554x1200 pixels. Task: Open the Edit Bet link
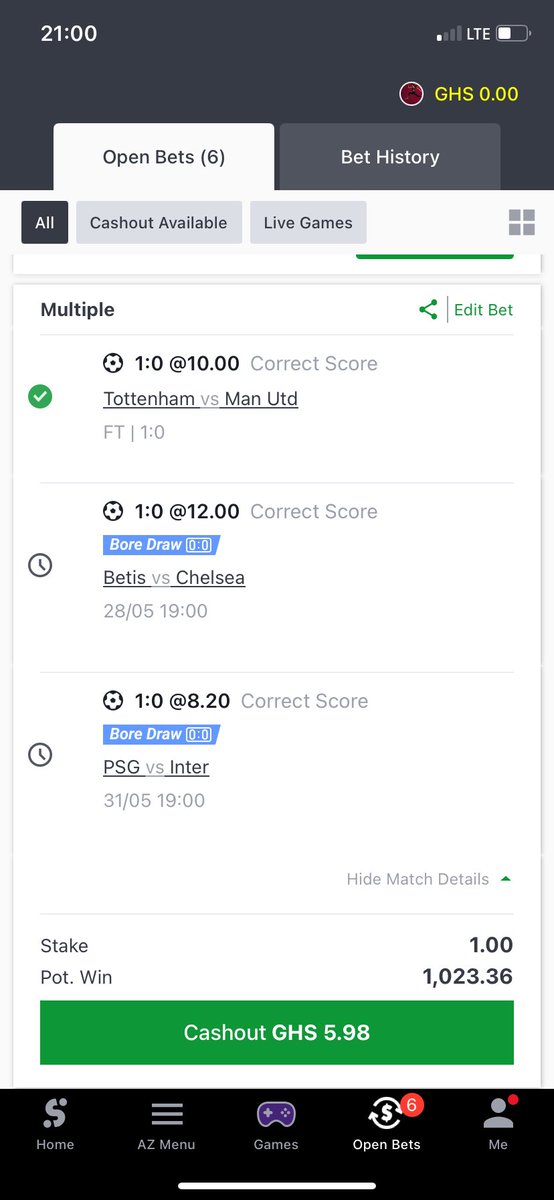(x=483, y=310)
